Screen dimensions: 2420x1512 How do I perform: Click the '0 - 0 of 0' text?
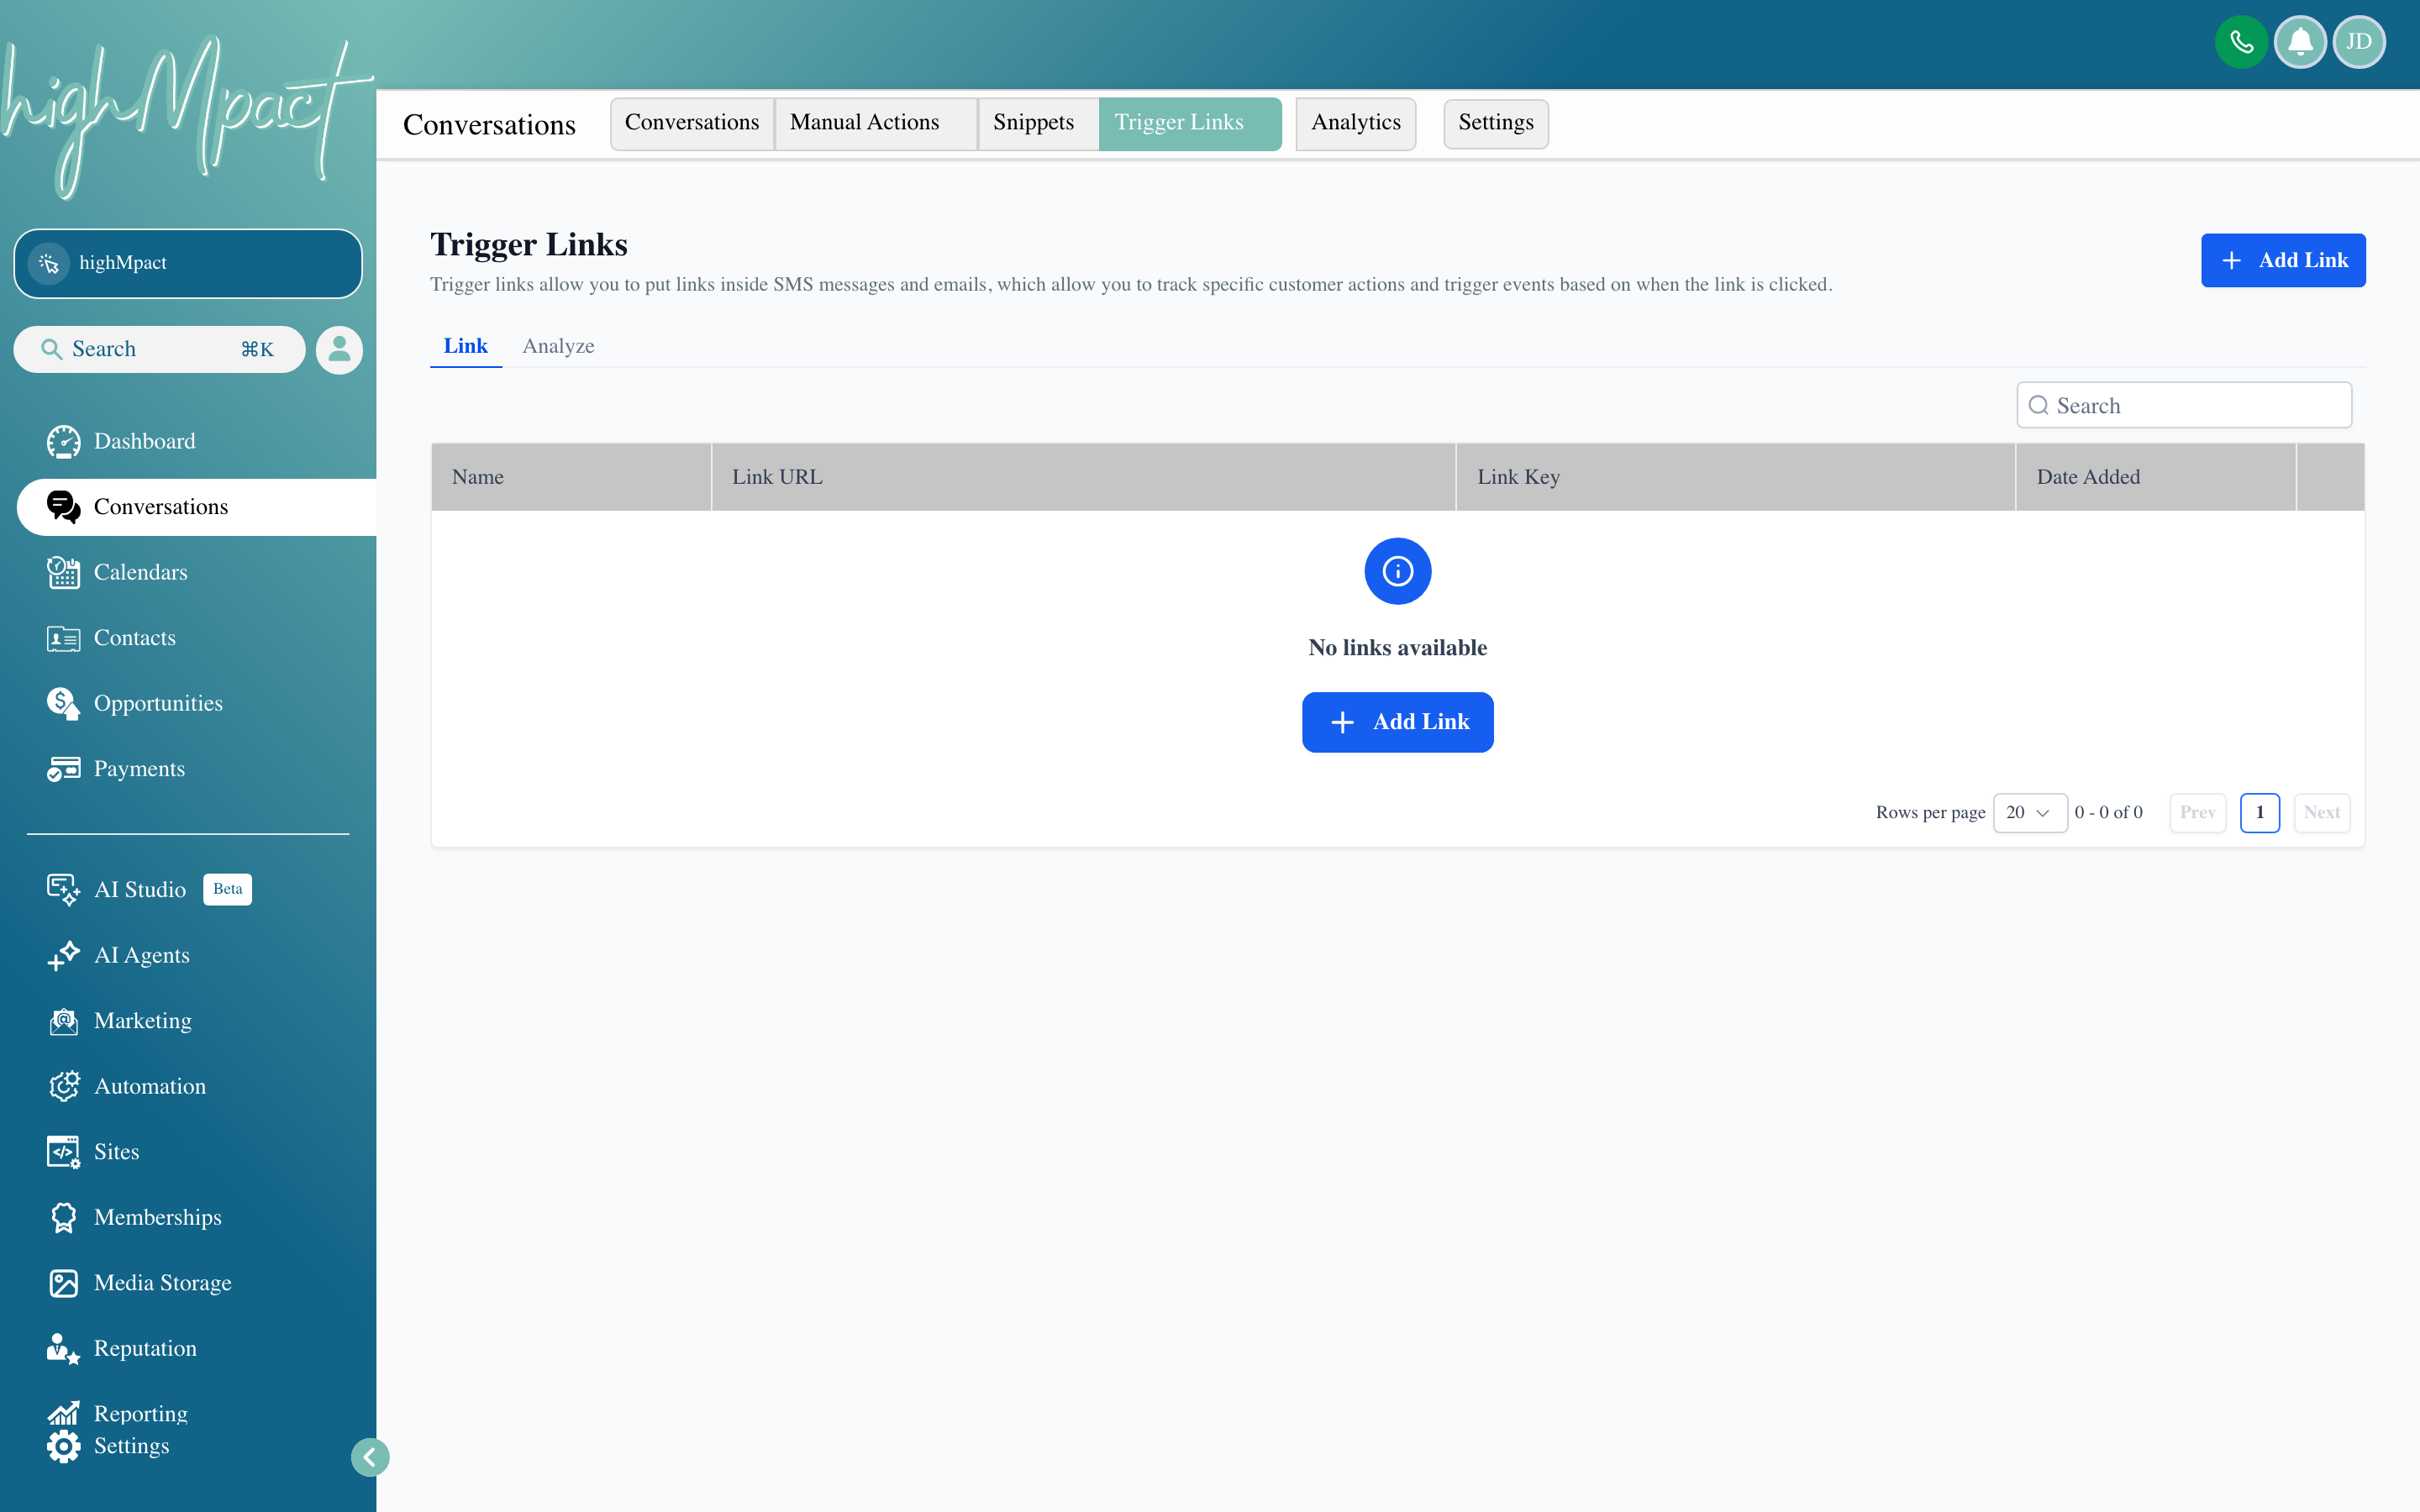click(x=2108, y=813)
